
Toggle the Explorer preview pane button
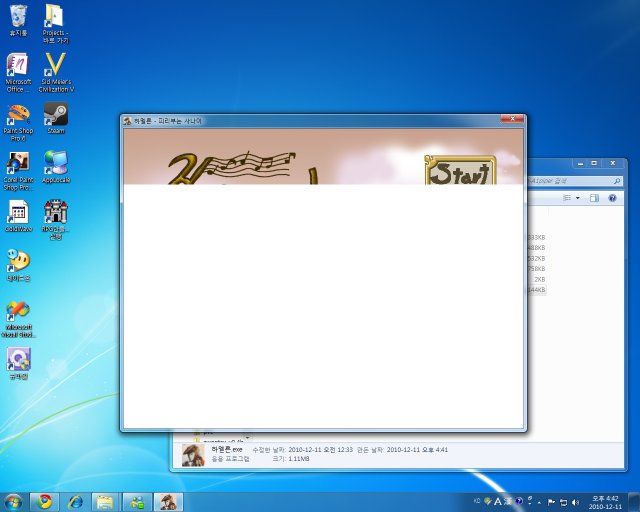pyautogui.click(x=594, y=198)
